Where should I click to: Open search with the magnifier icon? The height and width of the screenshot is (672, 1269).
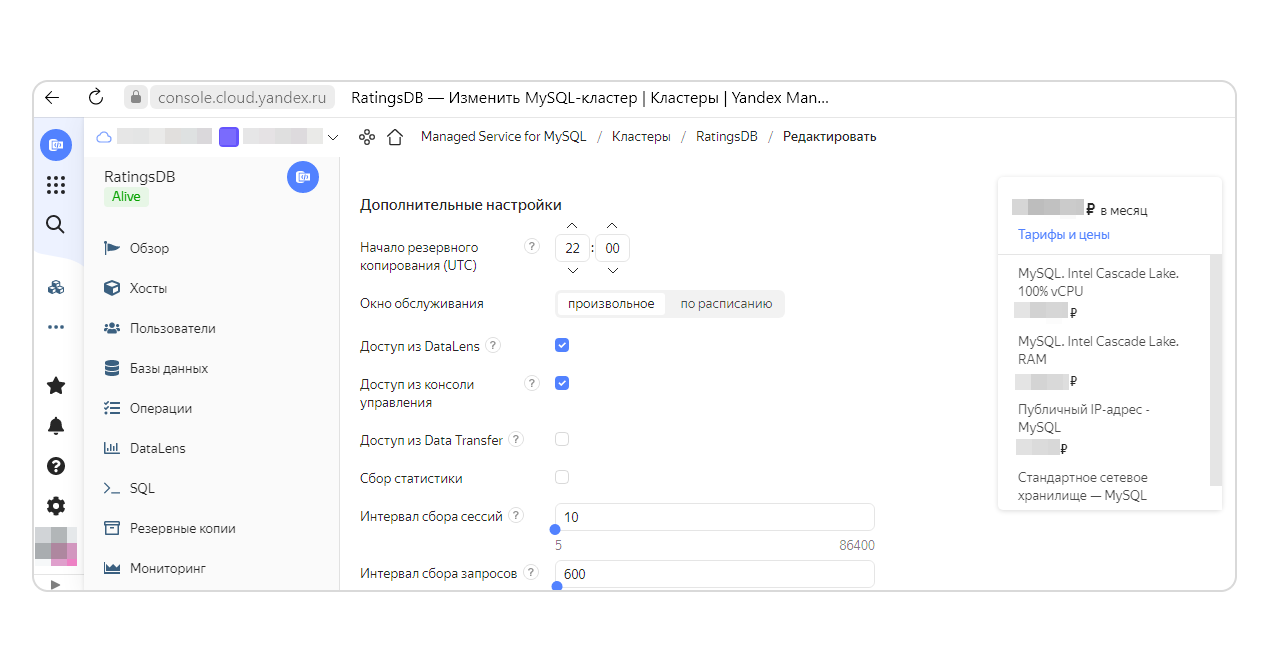click(56, 224)
